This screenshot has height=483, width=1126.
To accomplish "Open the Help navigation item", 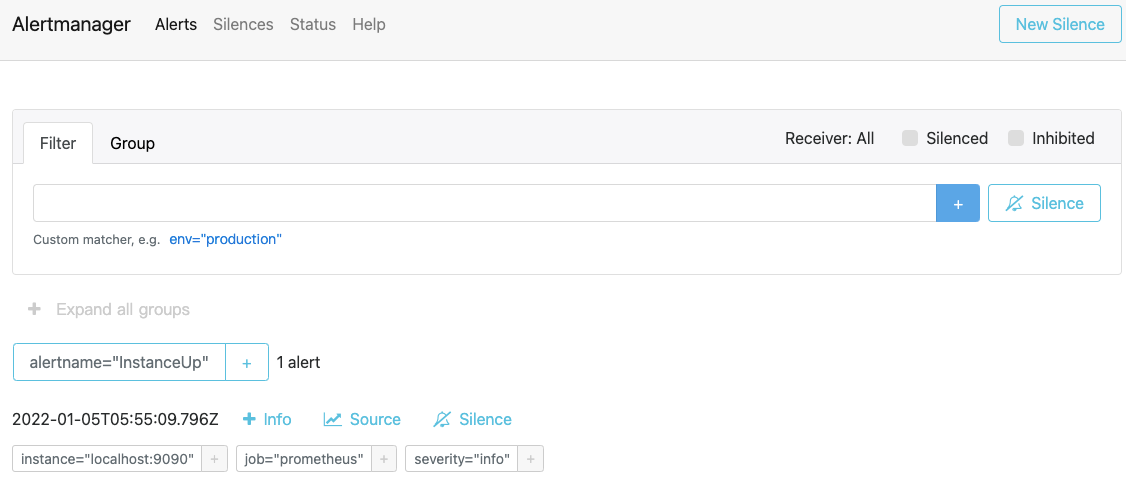I will coord(369,24).
